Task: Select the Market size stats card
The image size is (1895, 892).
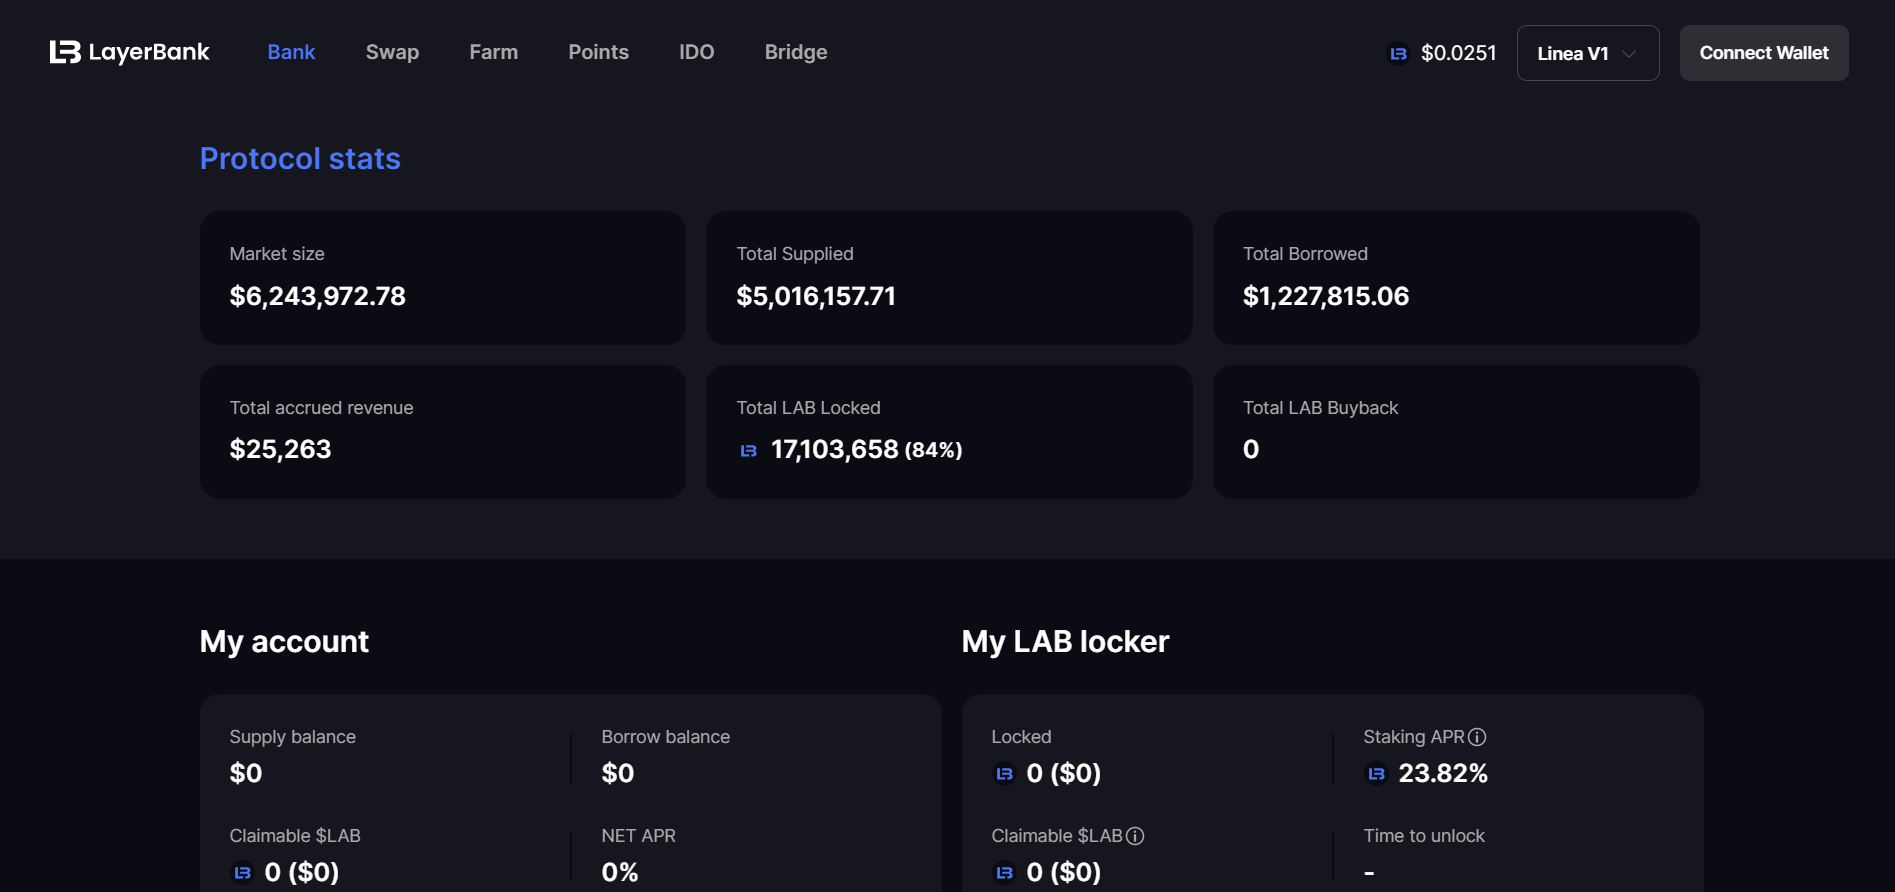Action: (x=442, y=278)
